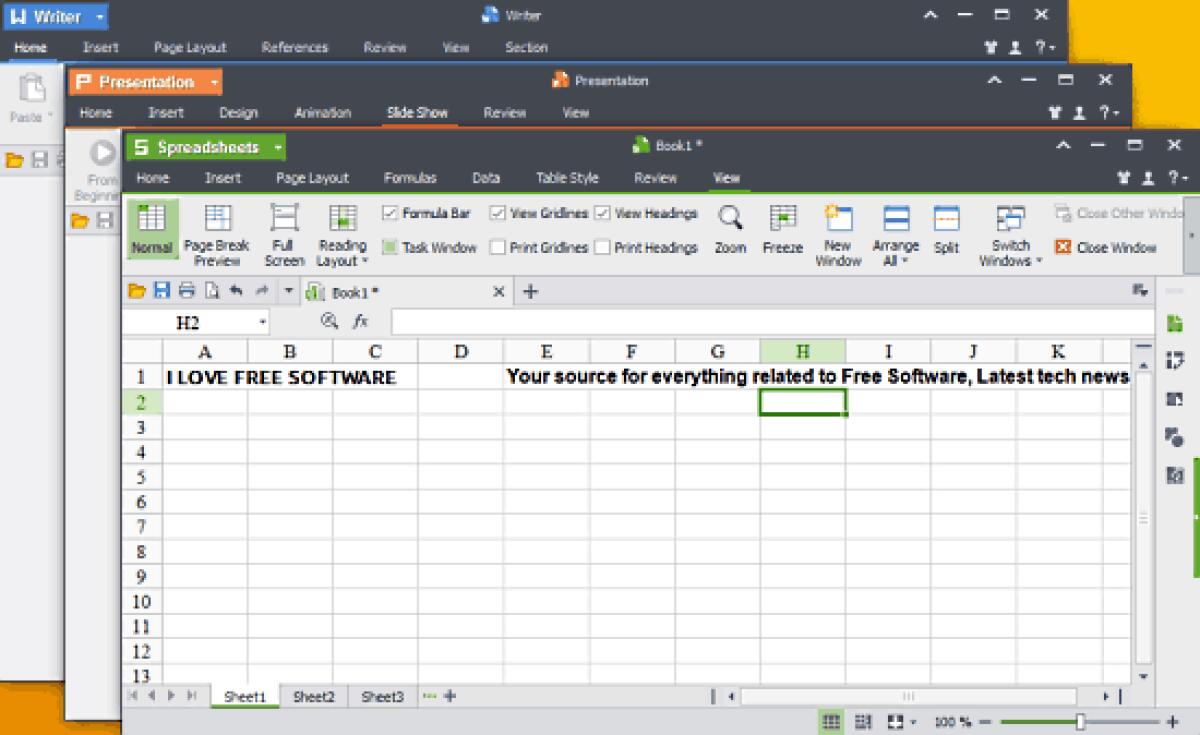Disable View Headings
This screenshot has height=735, width=1200.
(x=602, y=213)
